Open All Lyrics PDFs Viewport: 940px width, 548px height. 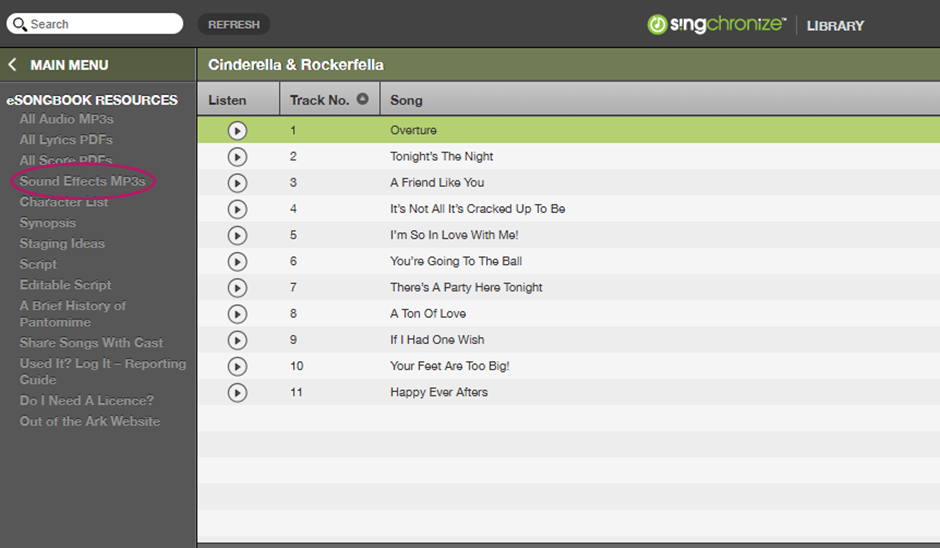tap(66, 140)
